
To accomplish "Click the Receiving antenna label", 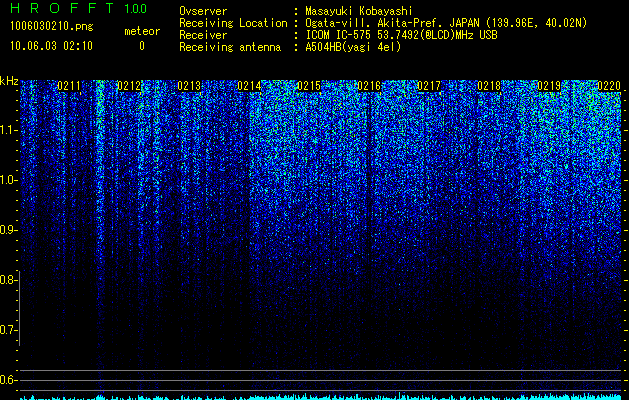I will click(x=230, y=47).
